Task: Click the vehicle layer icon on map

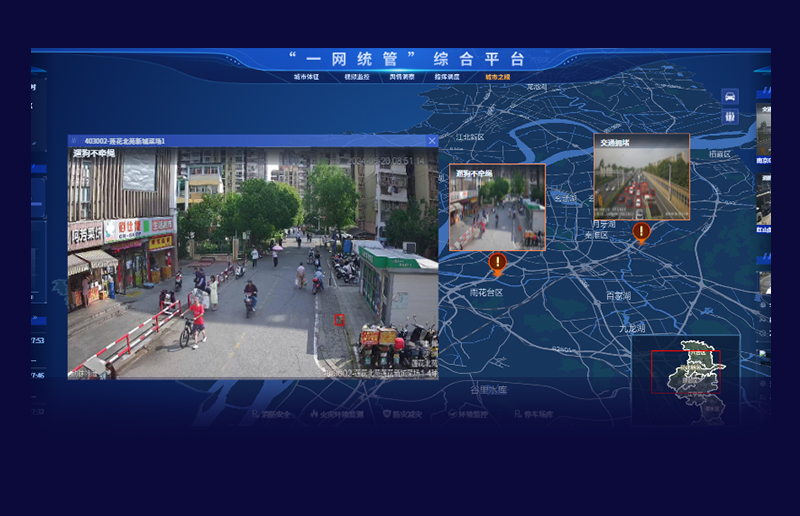Action: 730,97
